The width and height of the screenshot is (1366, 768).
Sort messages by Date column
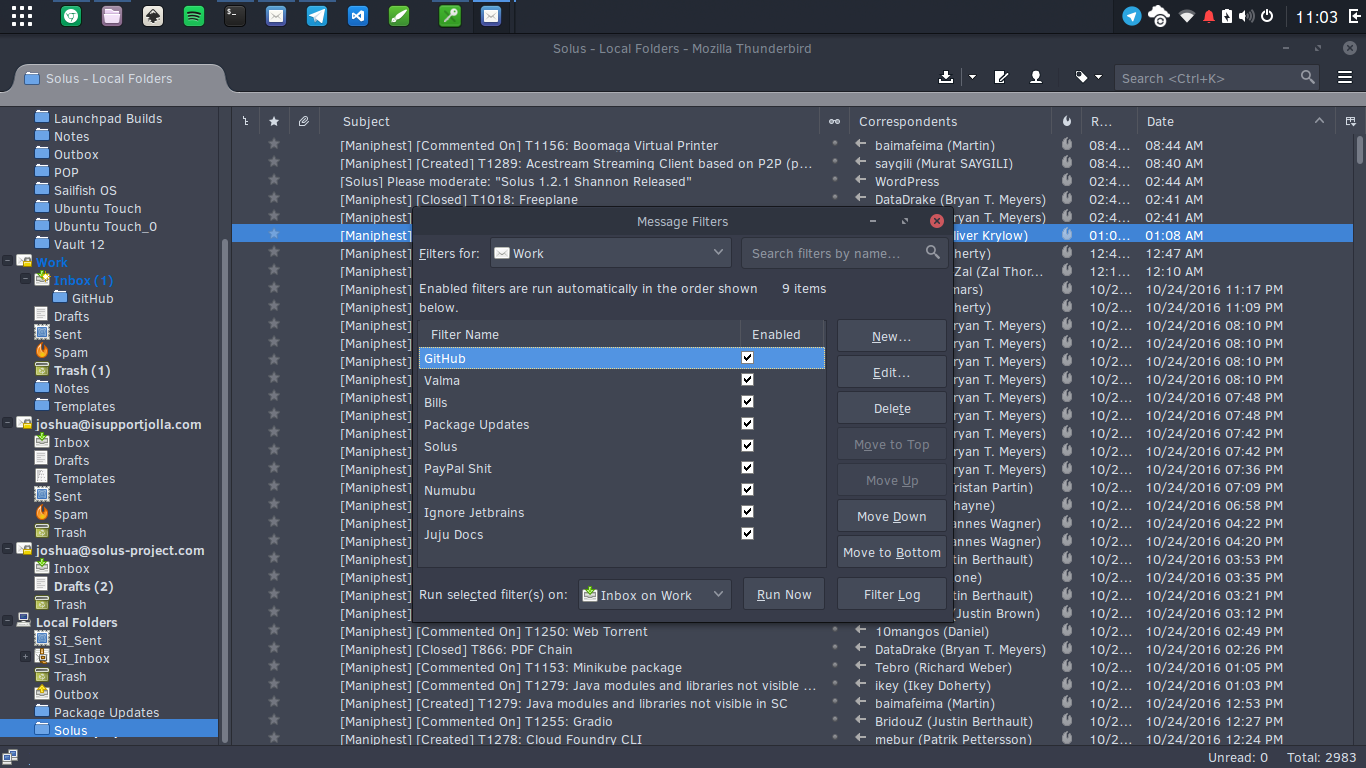coord(1236,121)
